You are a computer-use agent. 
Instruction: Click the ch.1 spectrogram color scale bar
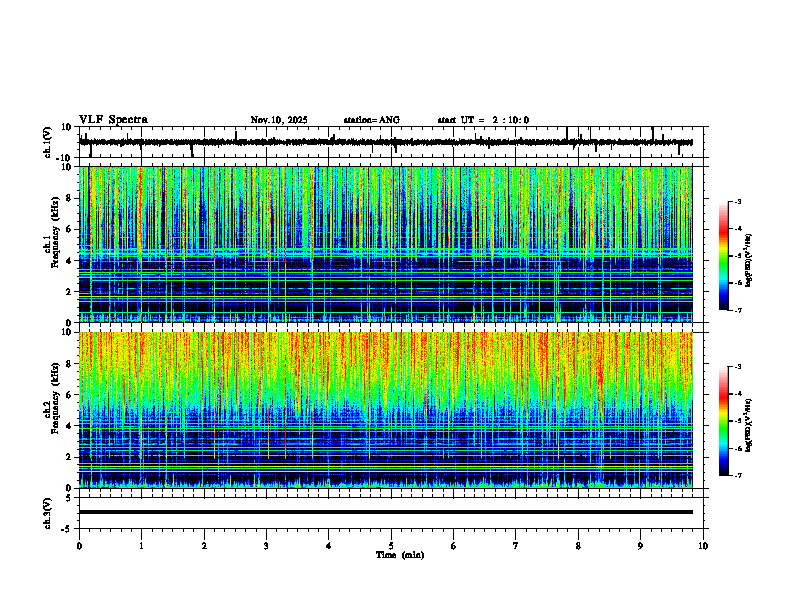[x=724, y=256]
